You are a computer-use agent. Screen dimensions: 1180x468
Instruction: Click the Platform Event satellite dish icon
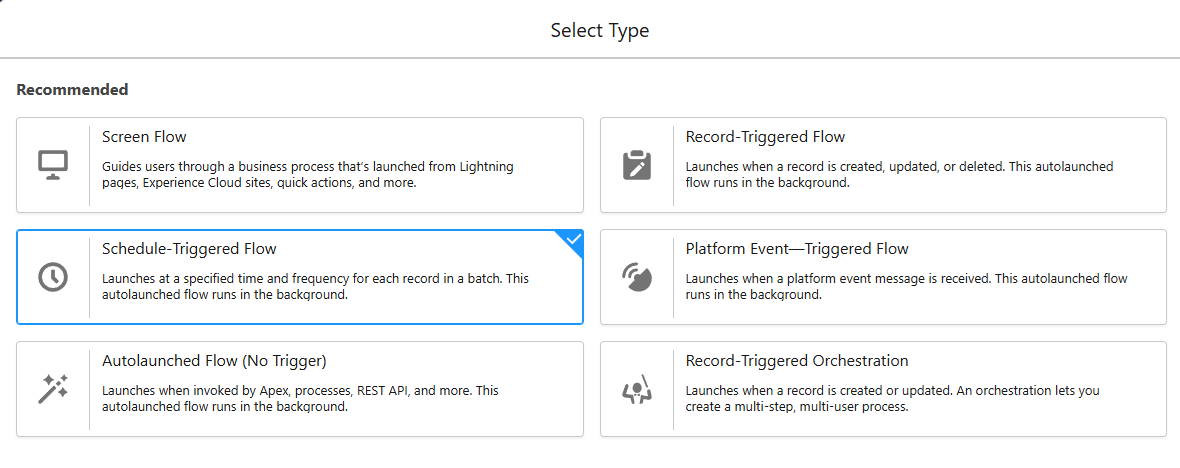tap(637, 277)
